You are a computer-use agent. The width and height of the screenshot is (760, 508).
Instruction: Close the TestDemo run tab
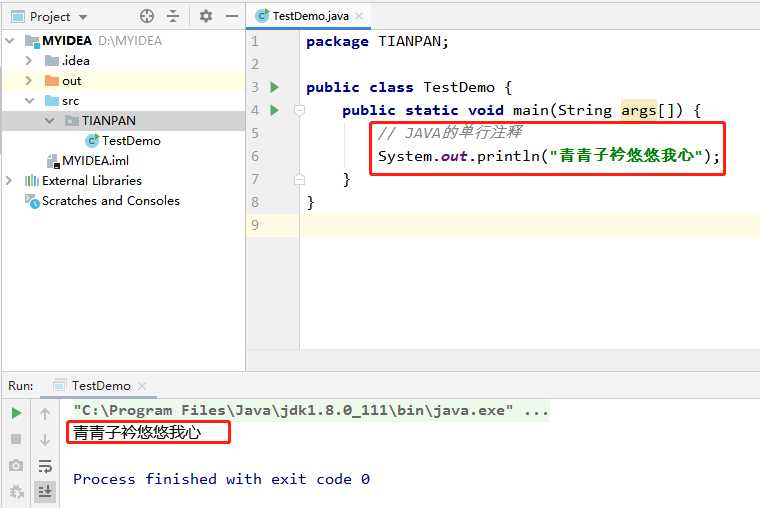pos(142,386)
